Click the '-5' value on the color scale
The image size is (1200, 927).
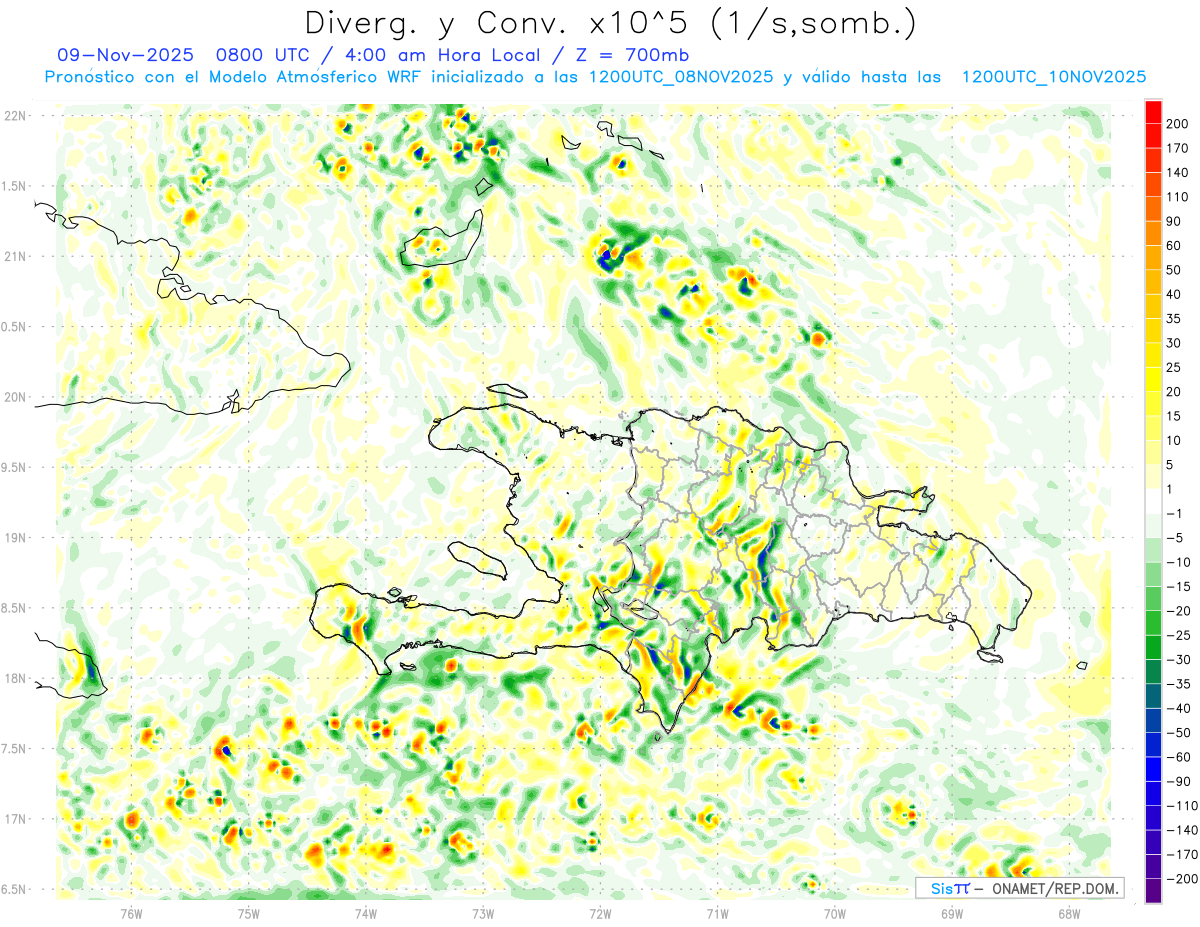point(1174,538)
